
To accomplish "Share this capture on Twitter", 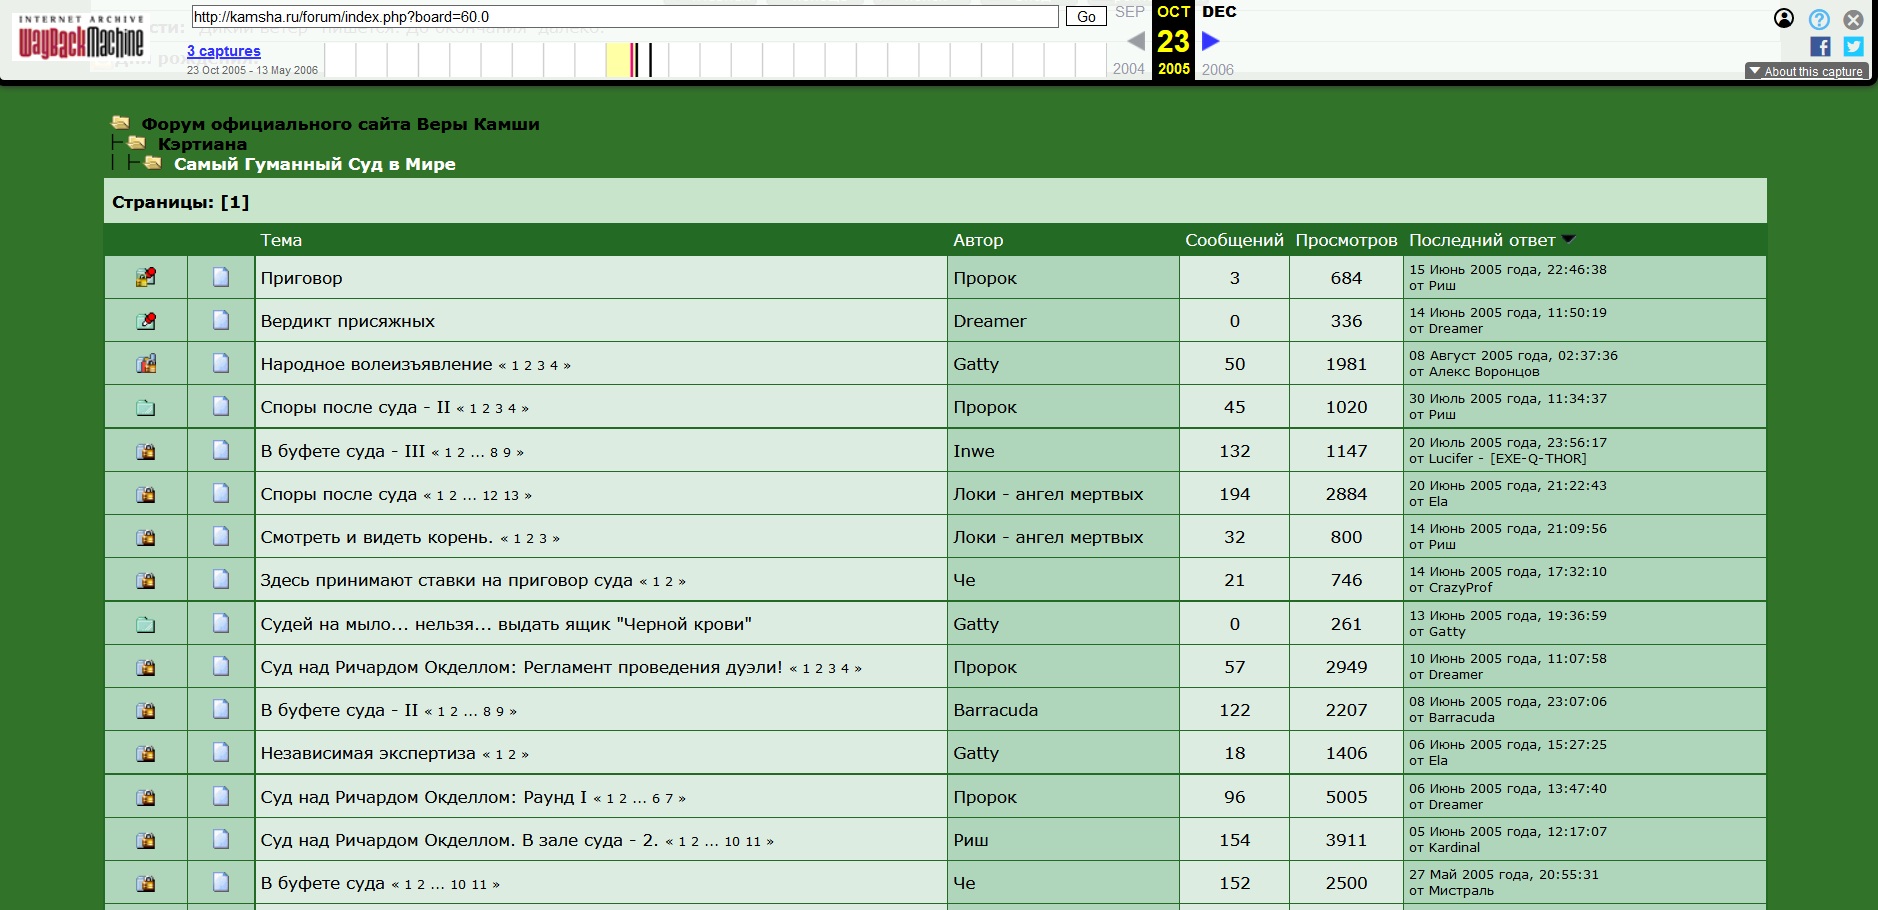I will 1853,46.
